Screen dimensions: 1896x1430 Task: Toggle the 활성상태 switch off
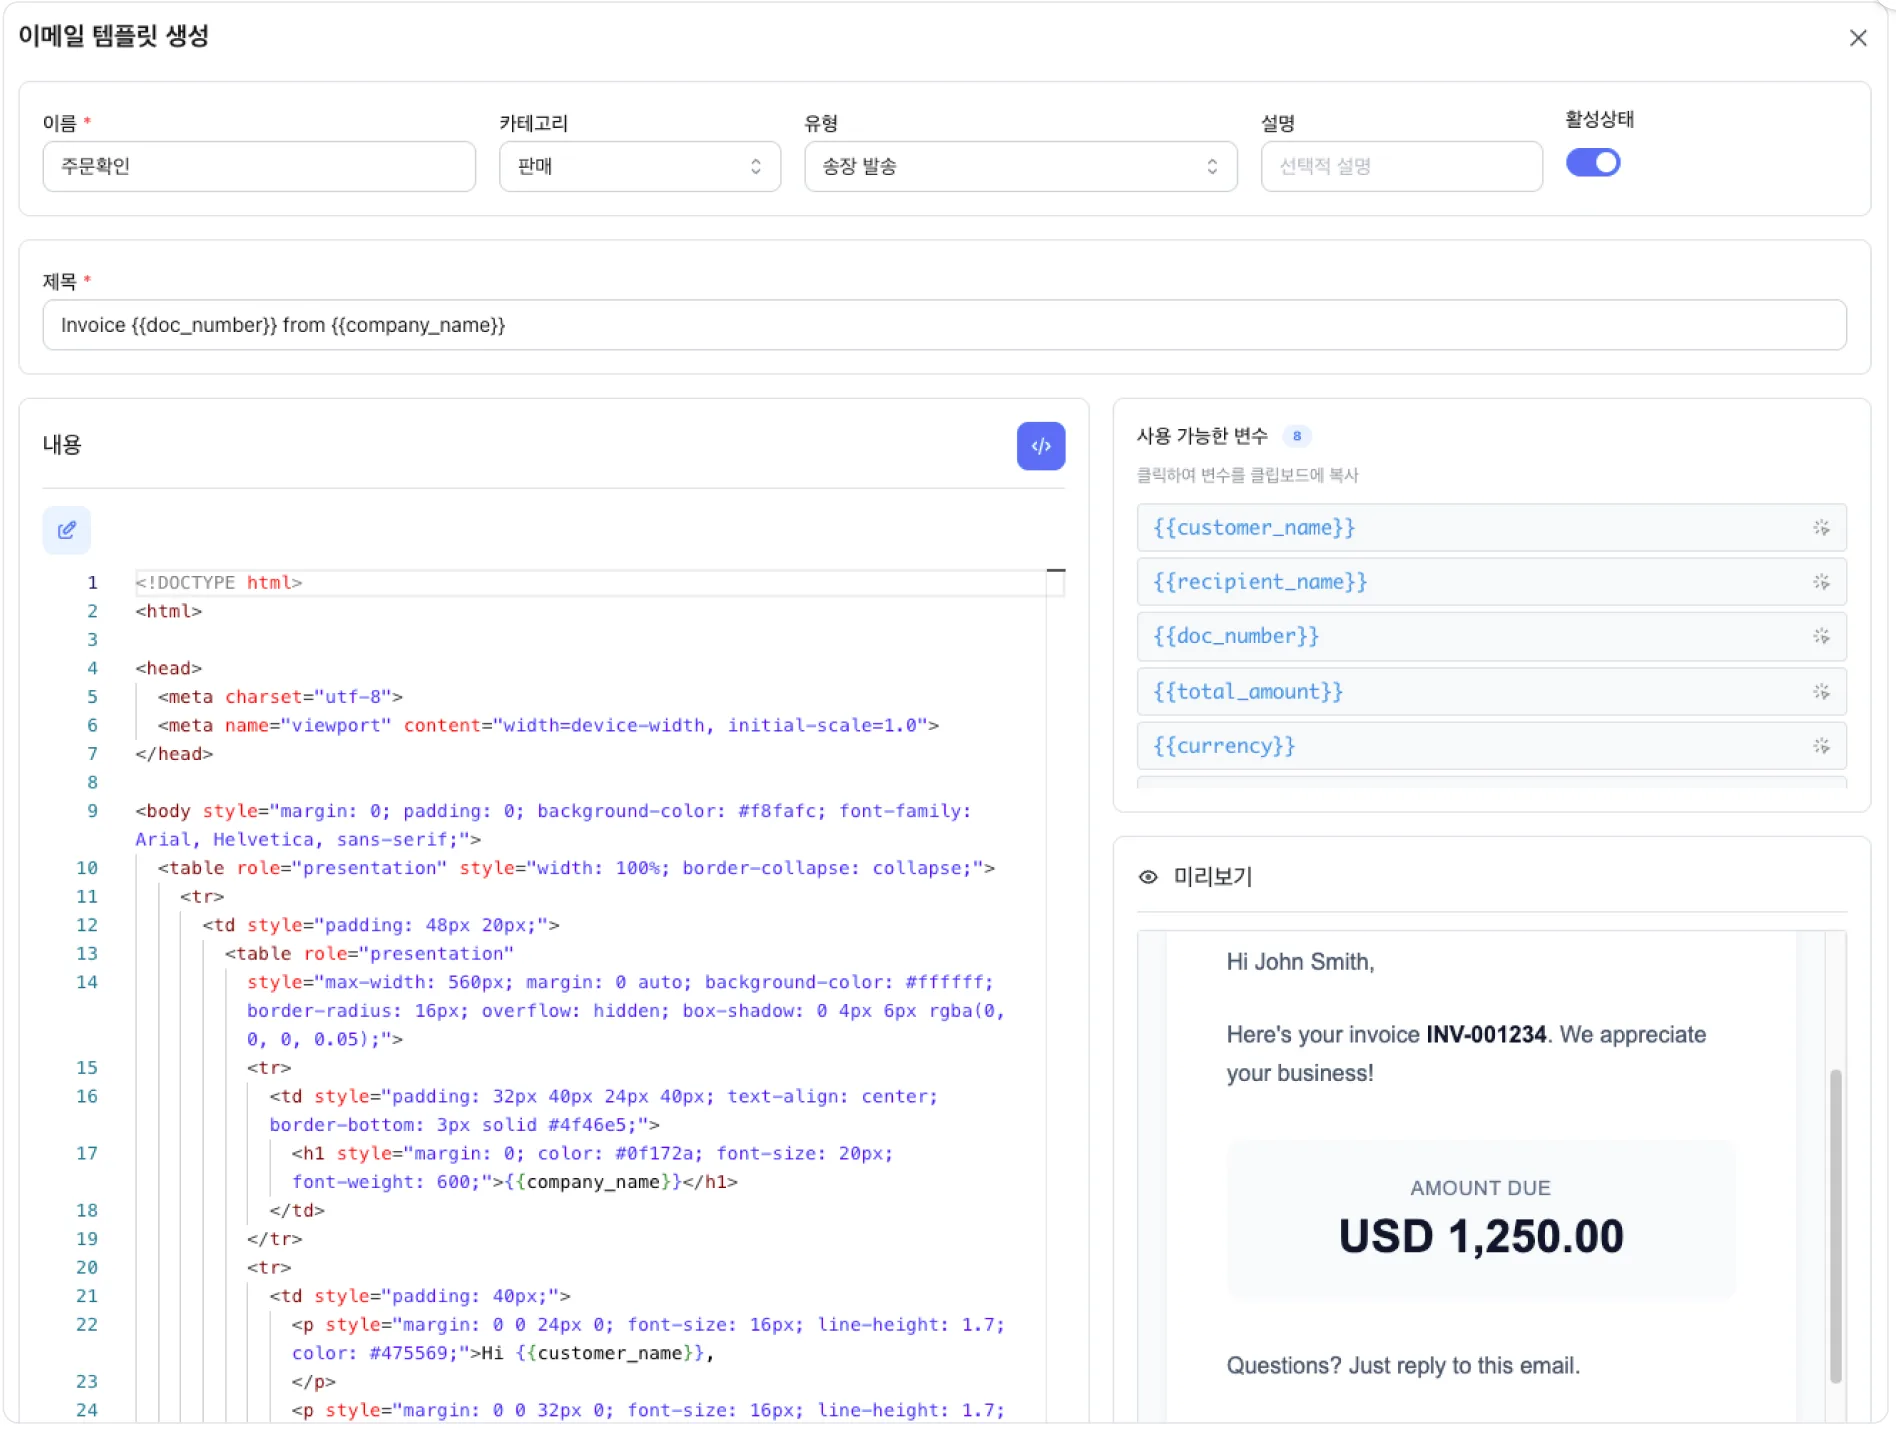[x=1592, y=163]
